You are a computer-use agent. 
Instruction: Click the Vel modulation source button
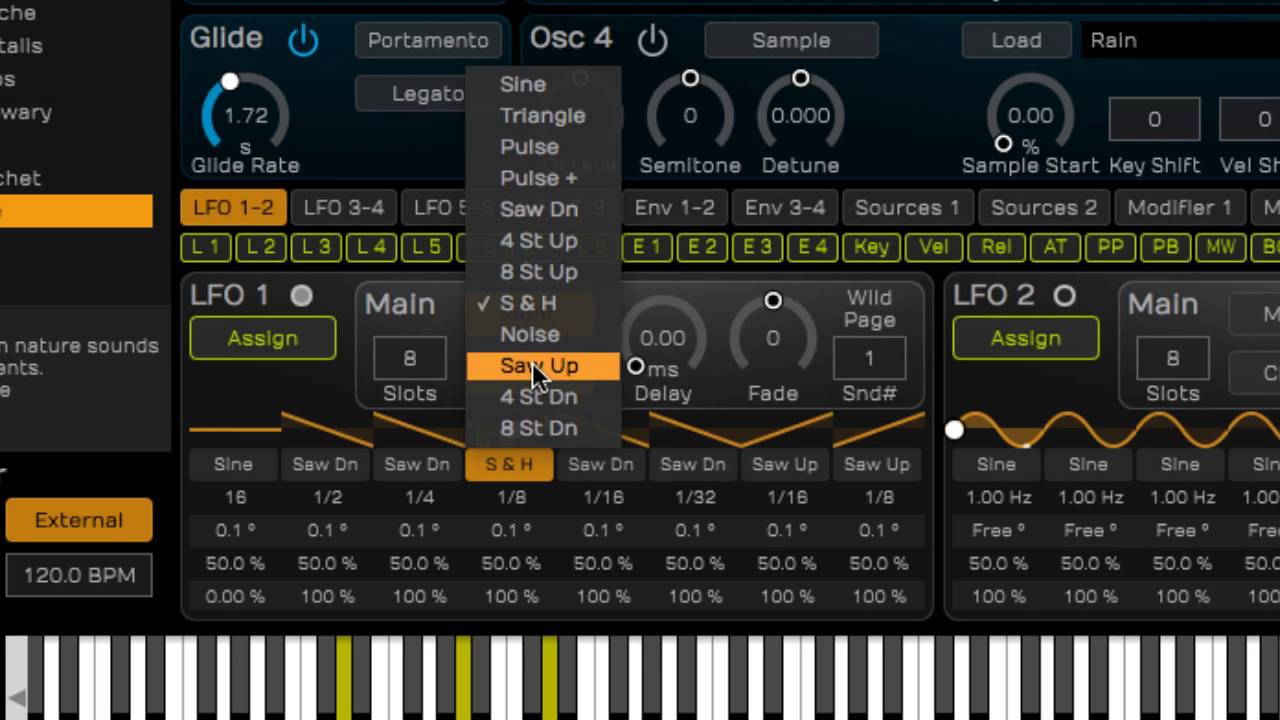pyautogui.click(x=934, y=247)
